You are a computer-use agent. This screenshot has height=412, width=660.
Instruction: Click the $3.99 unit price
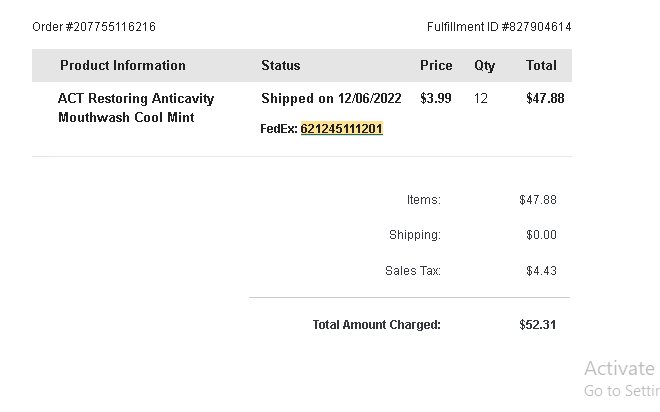[436, 98]
